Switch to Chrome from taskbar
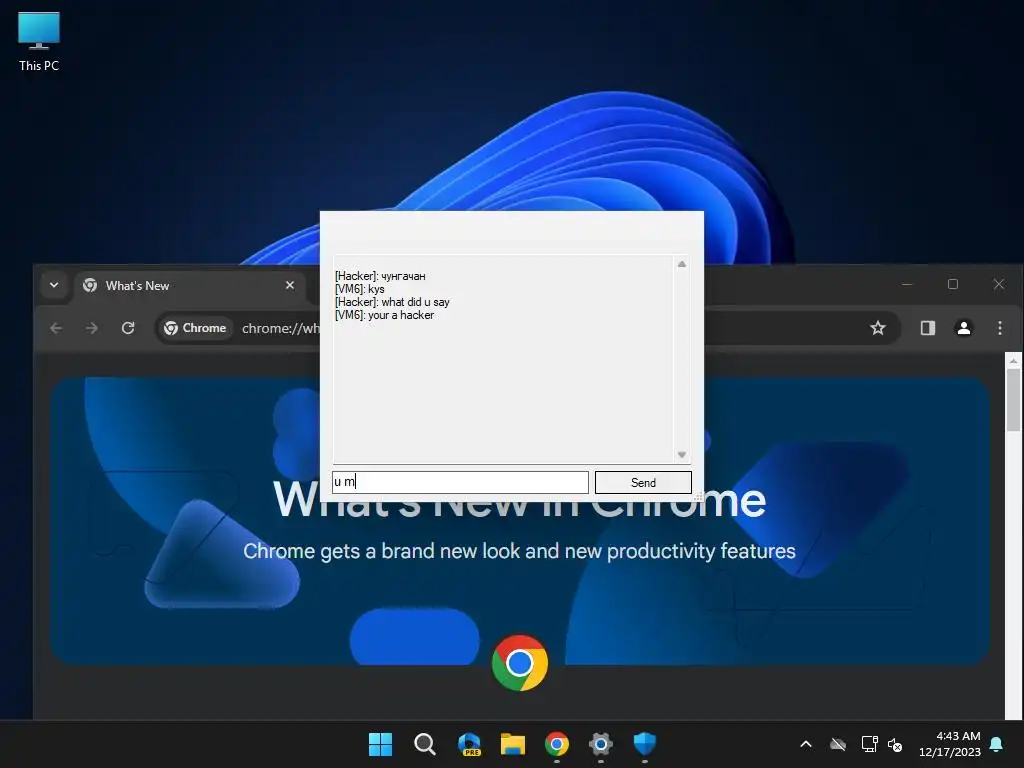This screenshot has width=1024, height=768. pos(556,744)
